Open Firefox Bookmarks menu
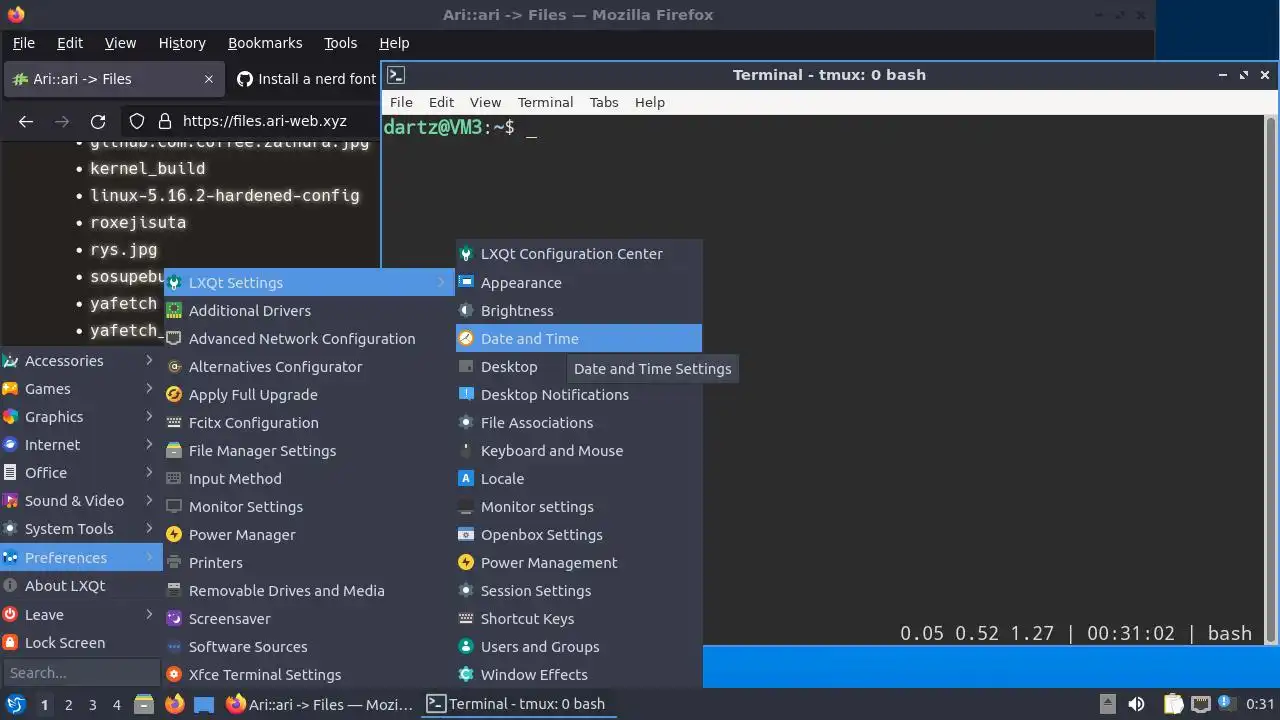The width and height of the screenshot is (1280, 720). (x=265, y=43)
